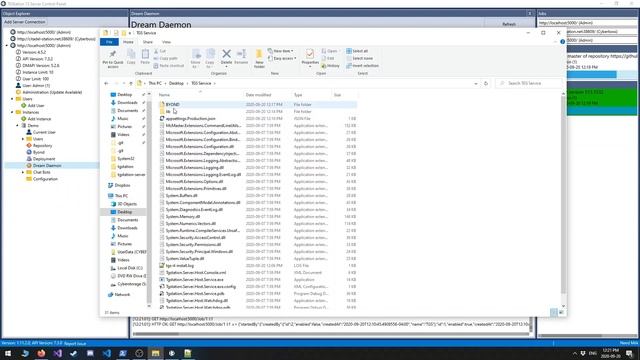Go back with Explorer's back arrow

(x=107, y=83)
